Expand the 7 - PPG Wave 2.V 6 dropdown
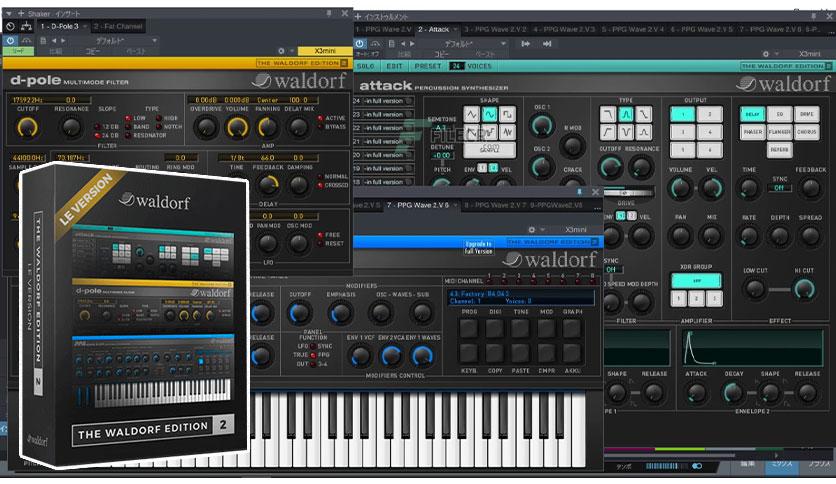This screenshot has height=484, width=836. (455, 205)
